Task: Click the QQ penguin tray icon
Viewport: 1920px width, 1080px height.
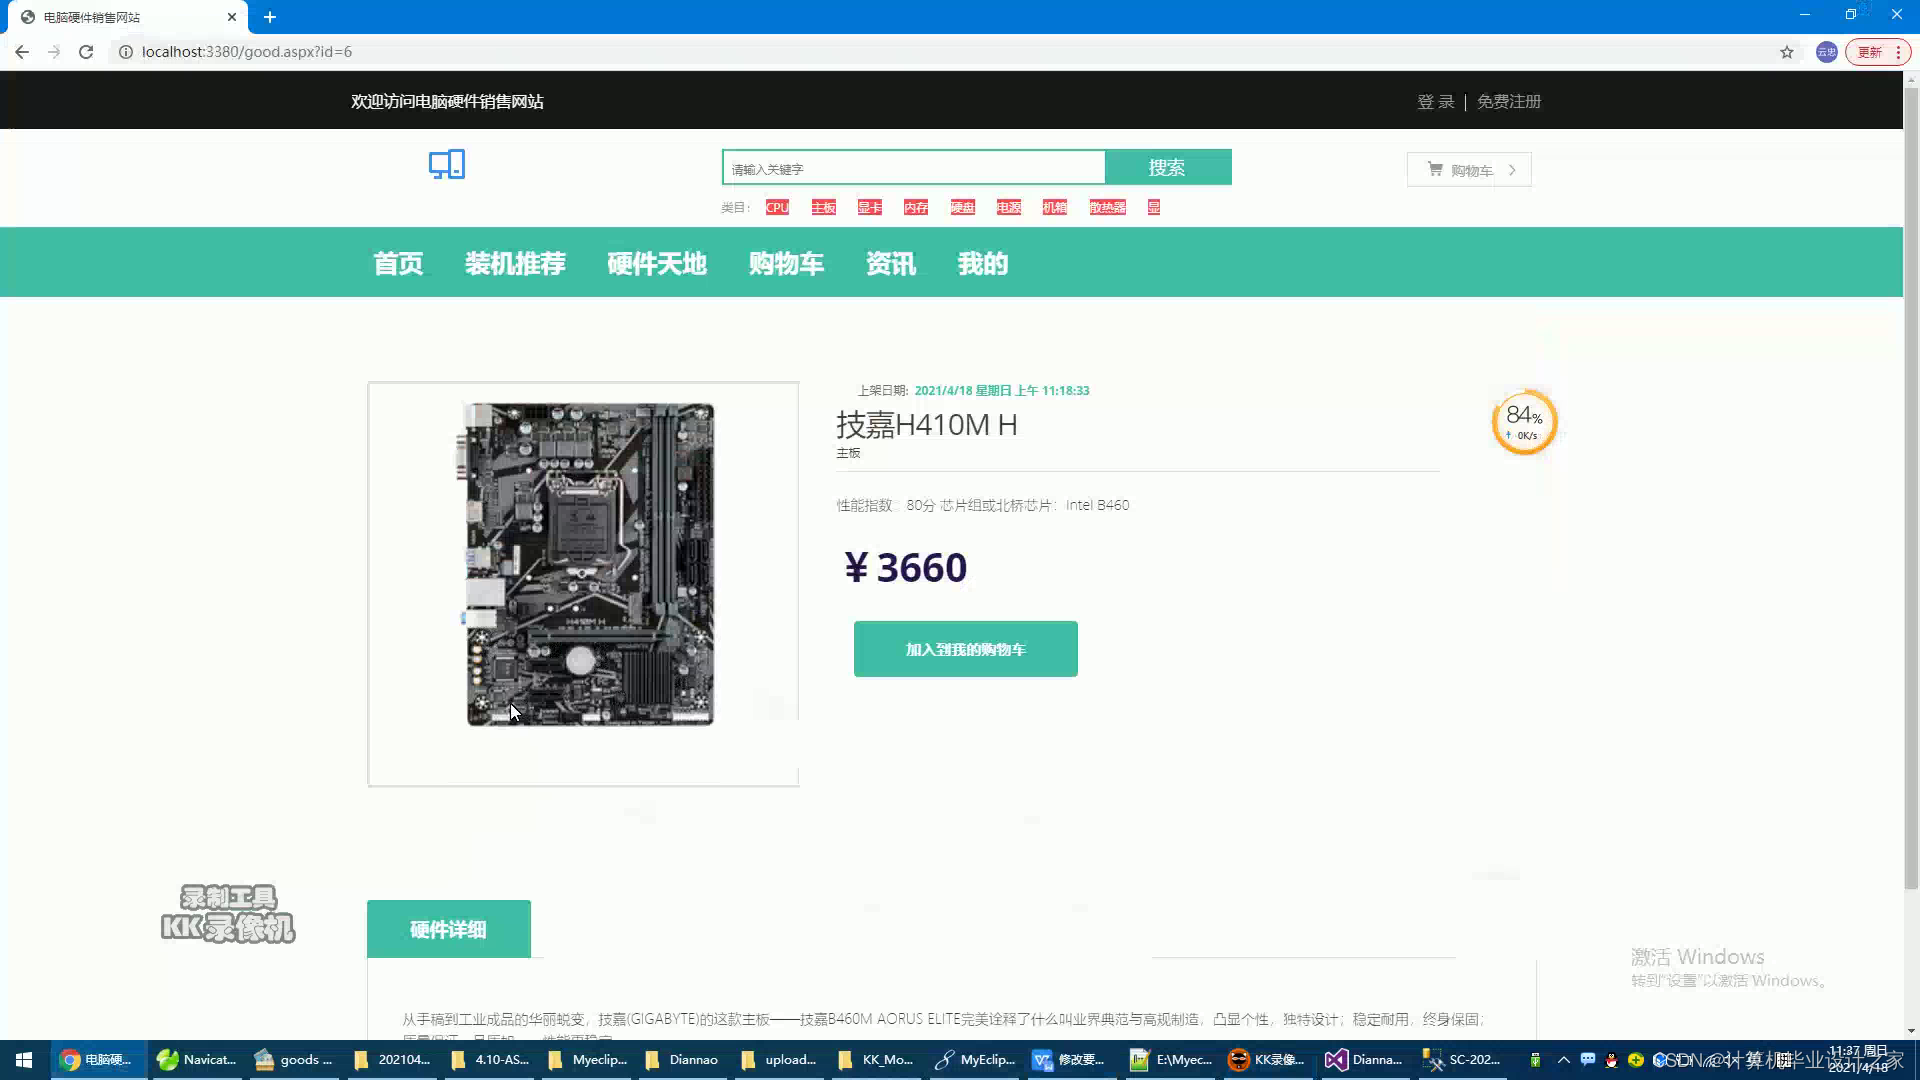Action: 1611,1060
